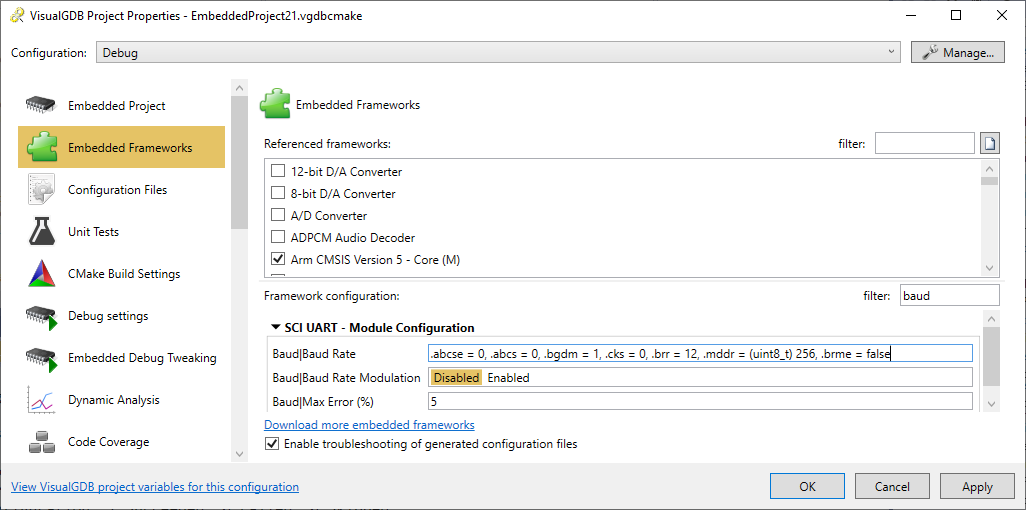Switch to CMake Build Settings page
1026x510 pixels.
[122, 274]
